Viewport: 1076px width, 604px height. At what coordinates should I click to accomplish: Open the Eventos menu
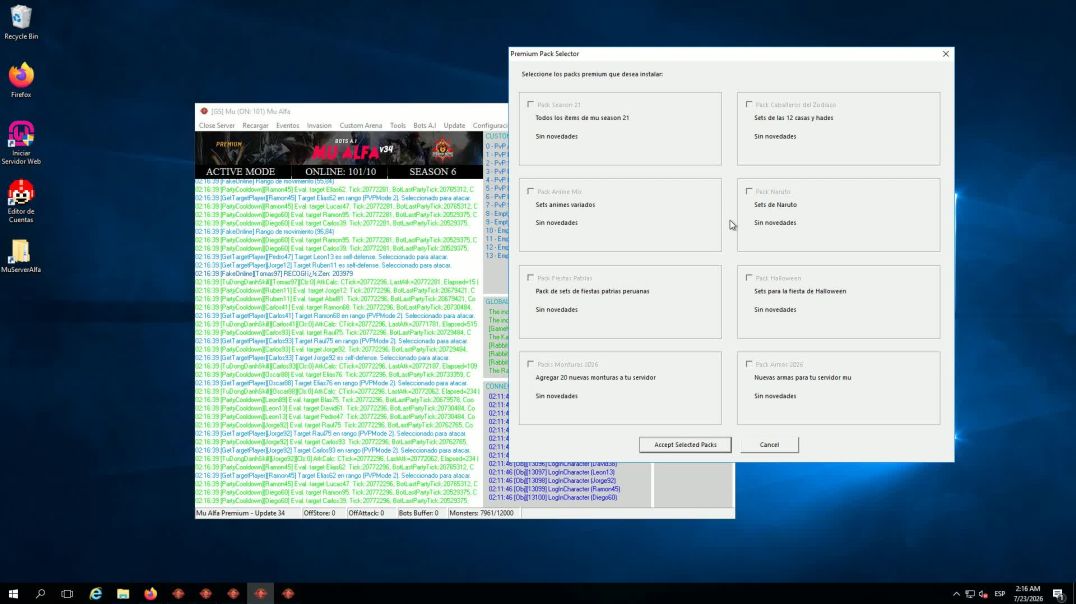click(288, 126)
